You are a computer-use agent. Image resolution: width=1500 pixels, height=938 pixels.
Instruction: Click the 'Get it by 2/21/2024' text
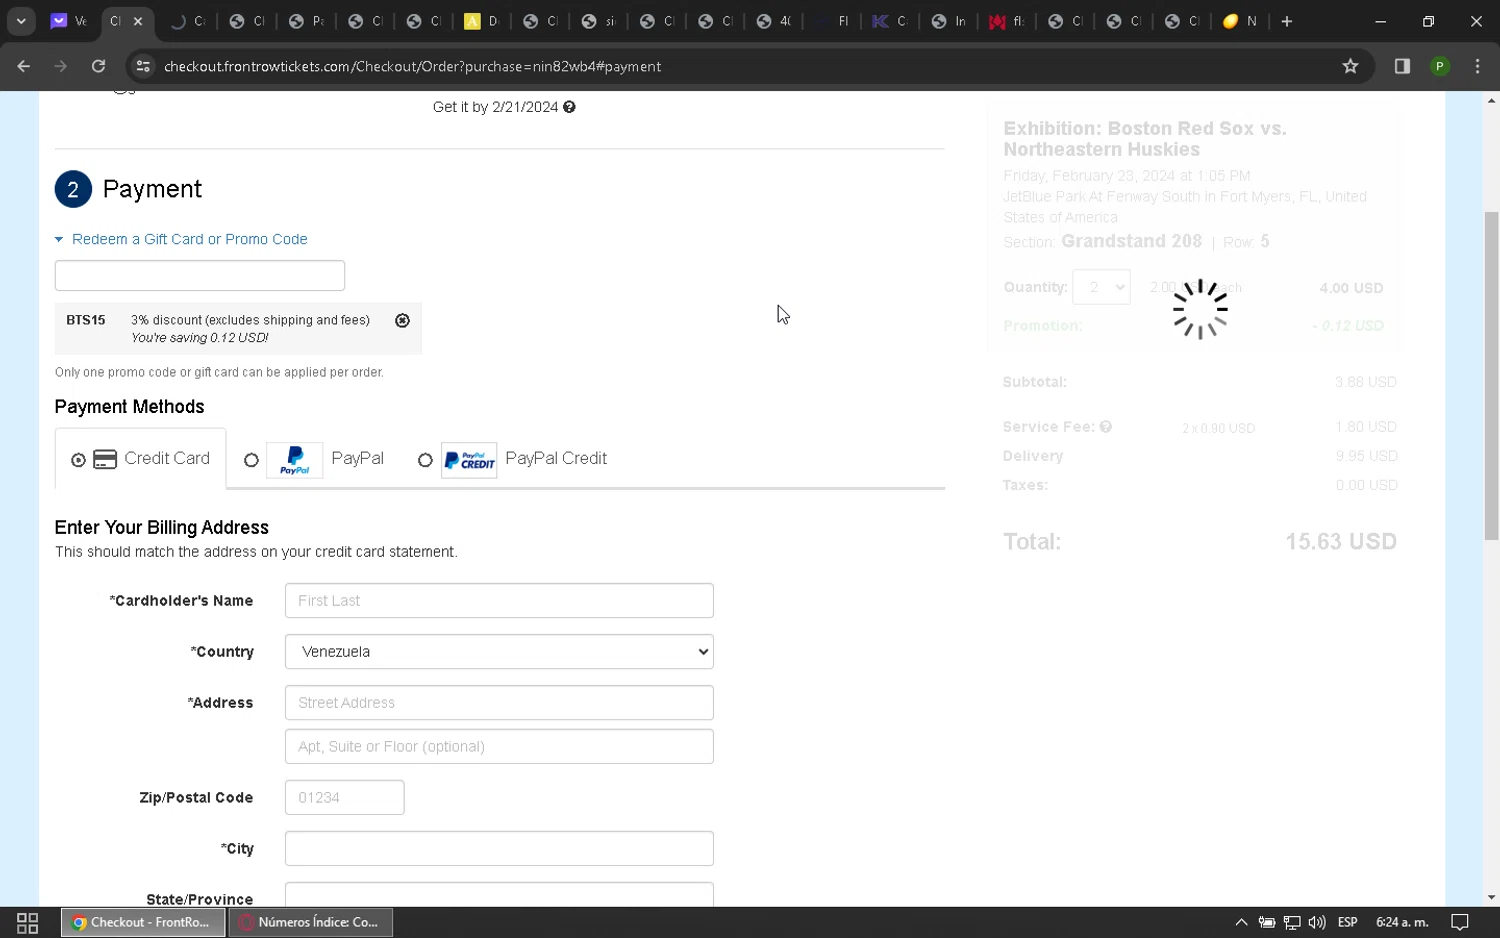pyautogui.click(x=495, y=107)
